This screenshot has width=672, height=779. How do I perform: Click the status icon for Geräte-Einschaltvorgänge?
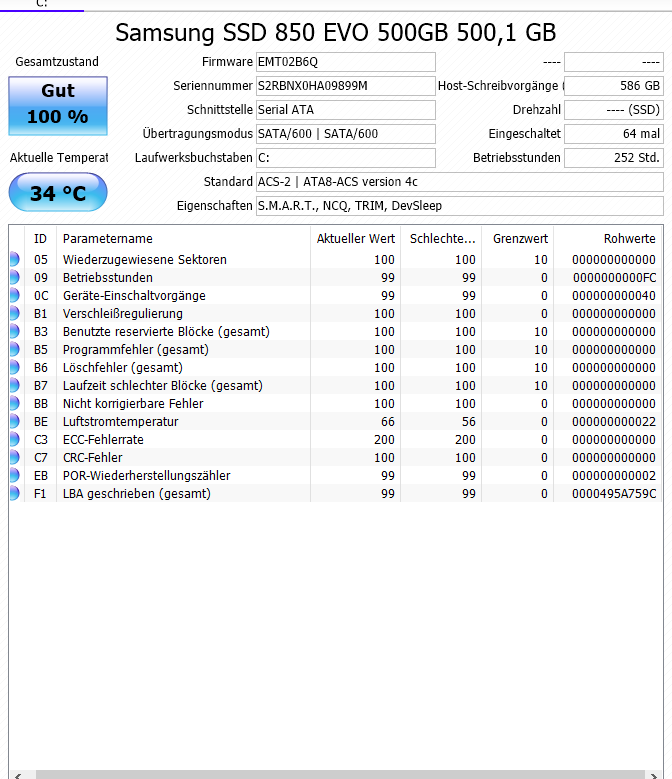pos(14,295)
